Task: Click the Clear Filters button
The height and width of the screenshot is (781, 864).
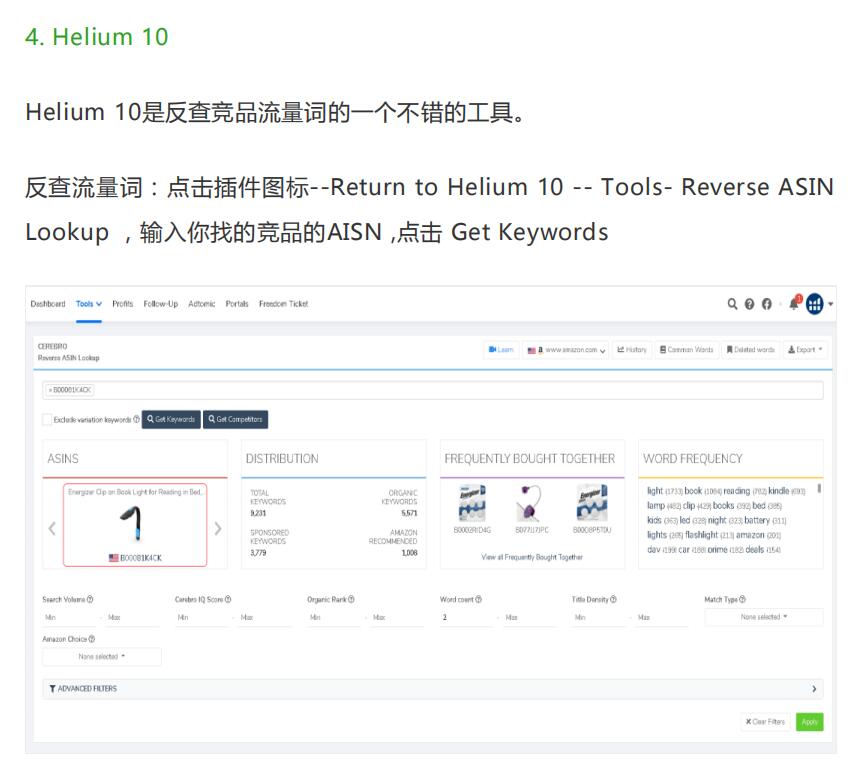Action: pyautogui.click(x=765, y=721)
